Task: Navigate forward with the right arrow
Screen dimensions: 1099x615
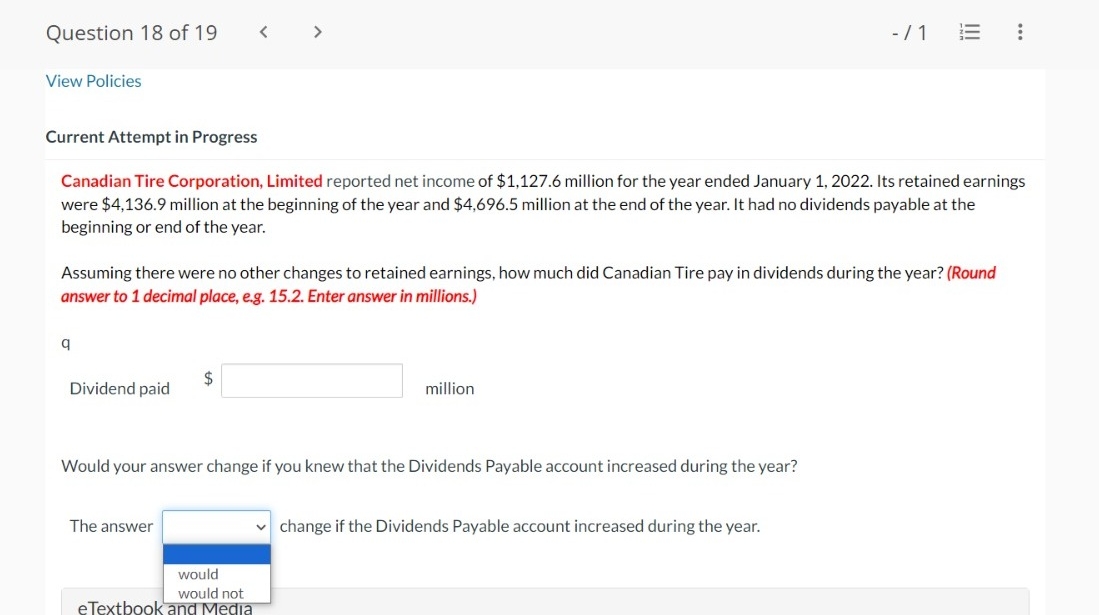Action: pos(317,31)
